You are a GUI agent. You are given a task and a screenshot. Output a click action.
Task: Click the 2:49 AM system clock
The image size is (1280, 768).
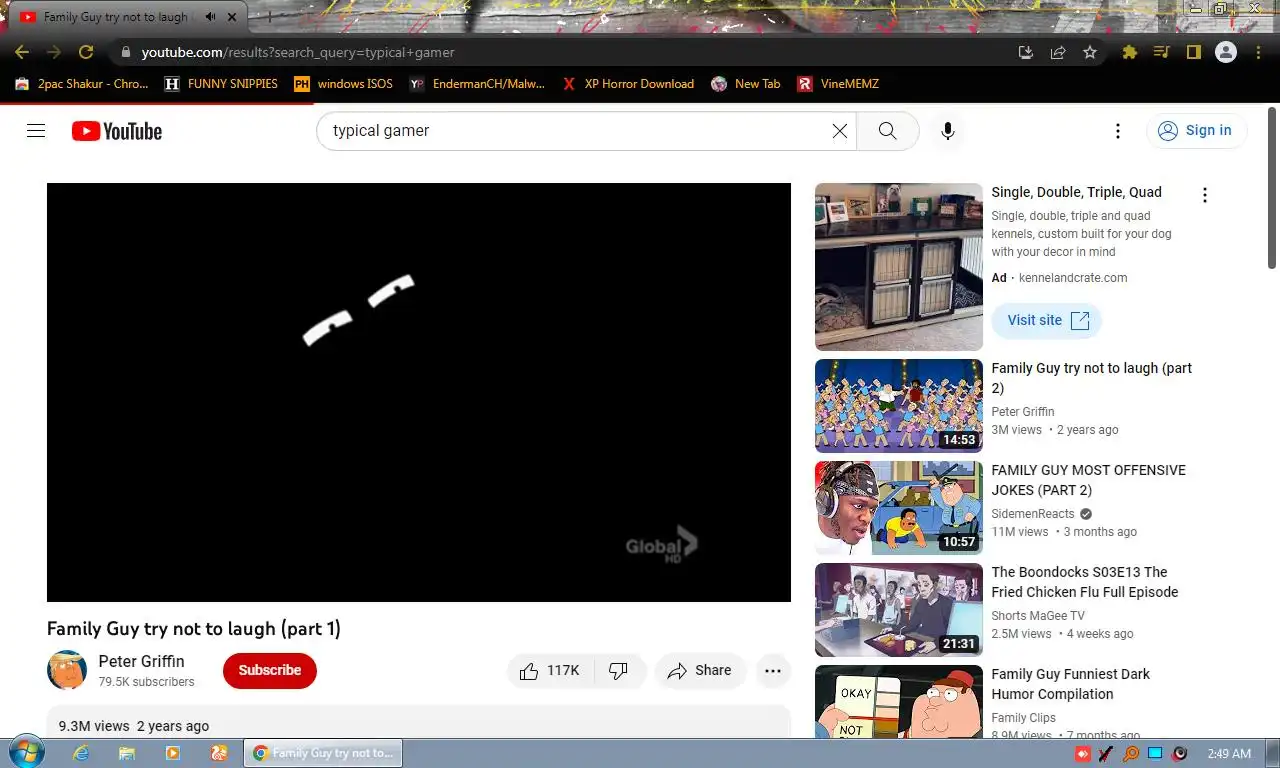tap(1229, 754)
